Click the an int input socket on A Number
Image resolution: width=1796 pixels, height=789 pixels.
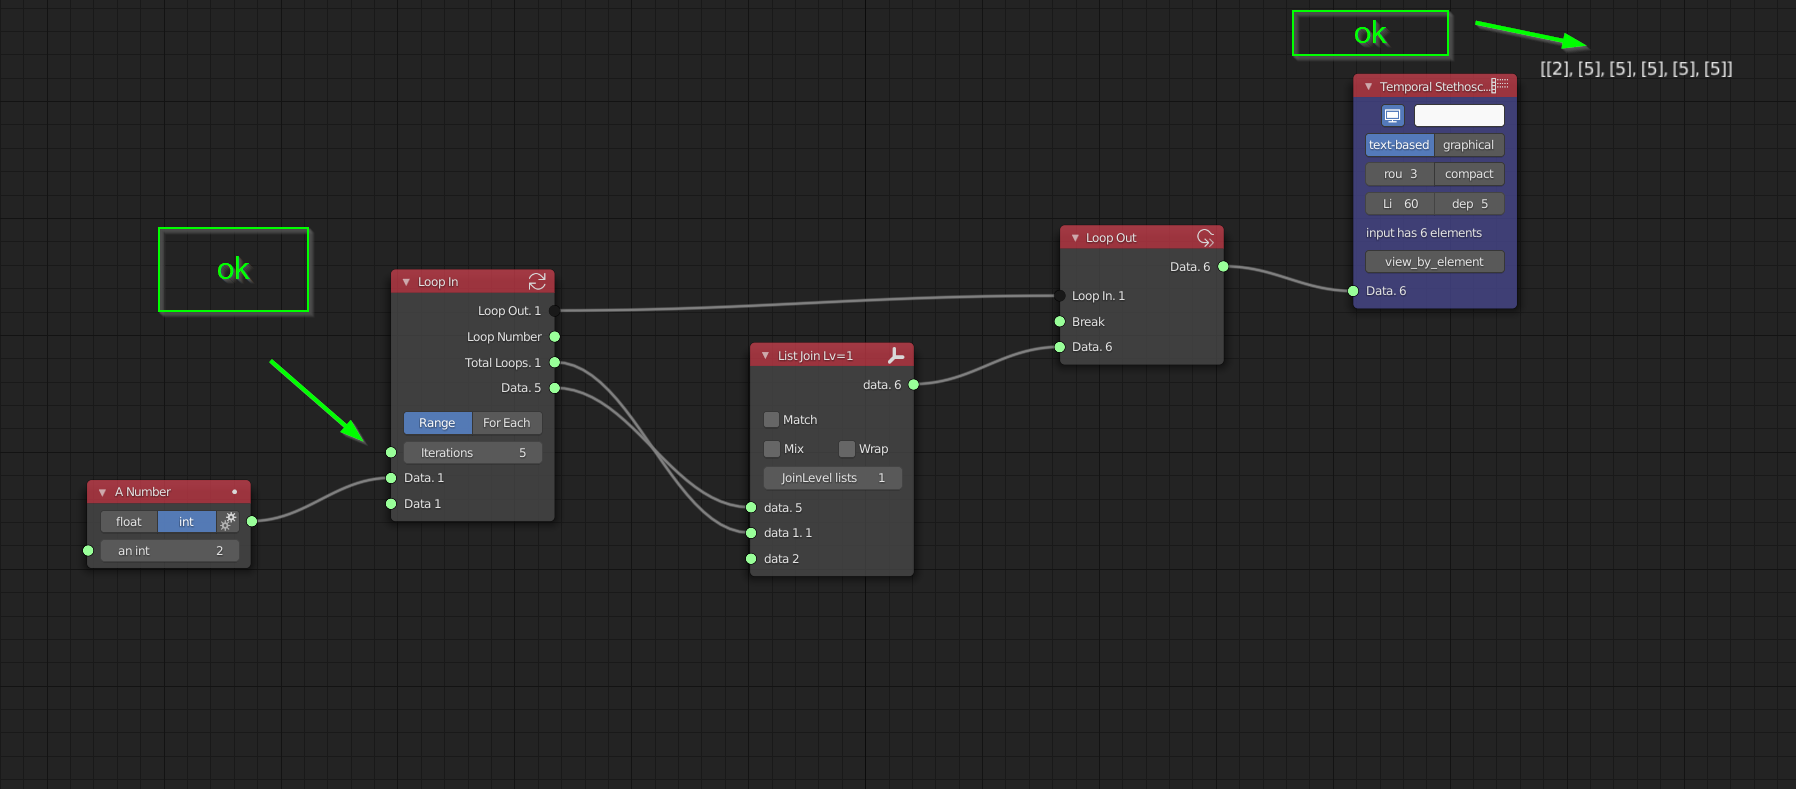coord(88,551)
